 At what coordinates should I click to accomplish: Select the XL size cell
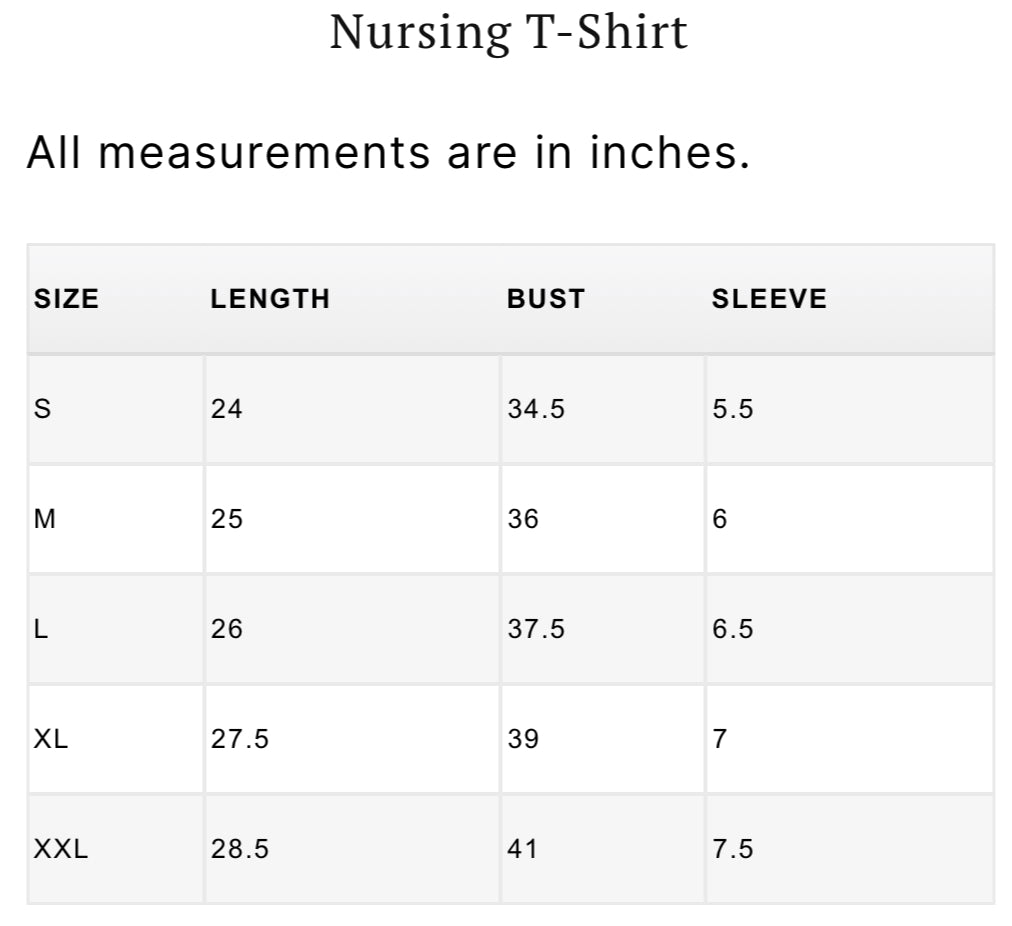[x=51, y=739]
